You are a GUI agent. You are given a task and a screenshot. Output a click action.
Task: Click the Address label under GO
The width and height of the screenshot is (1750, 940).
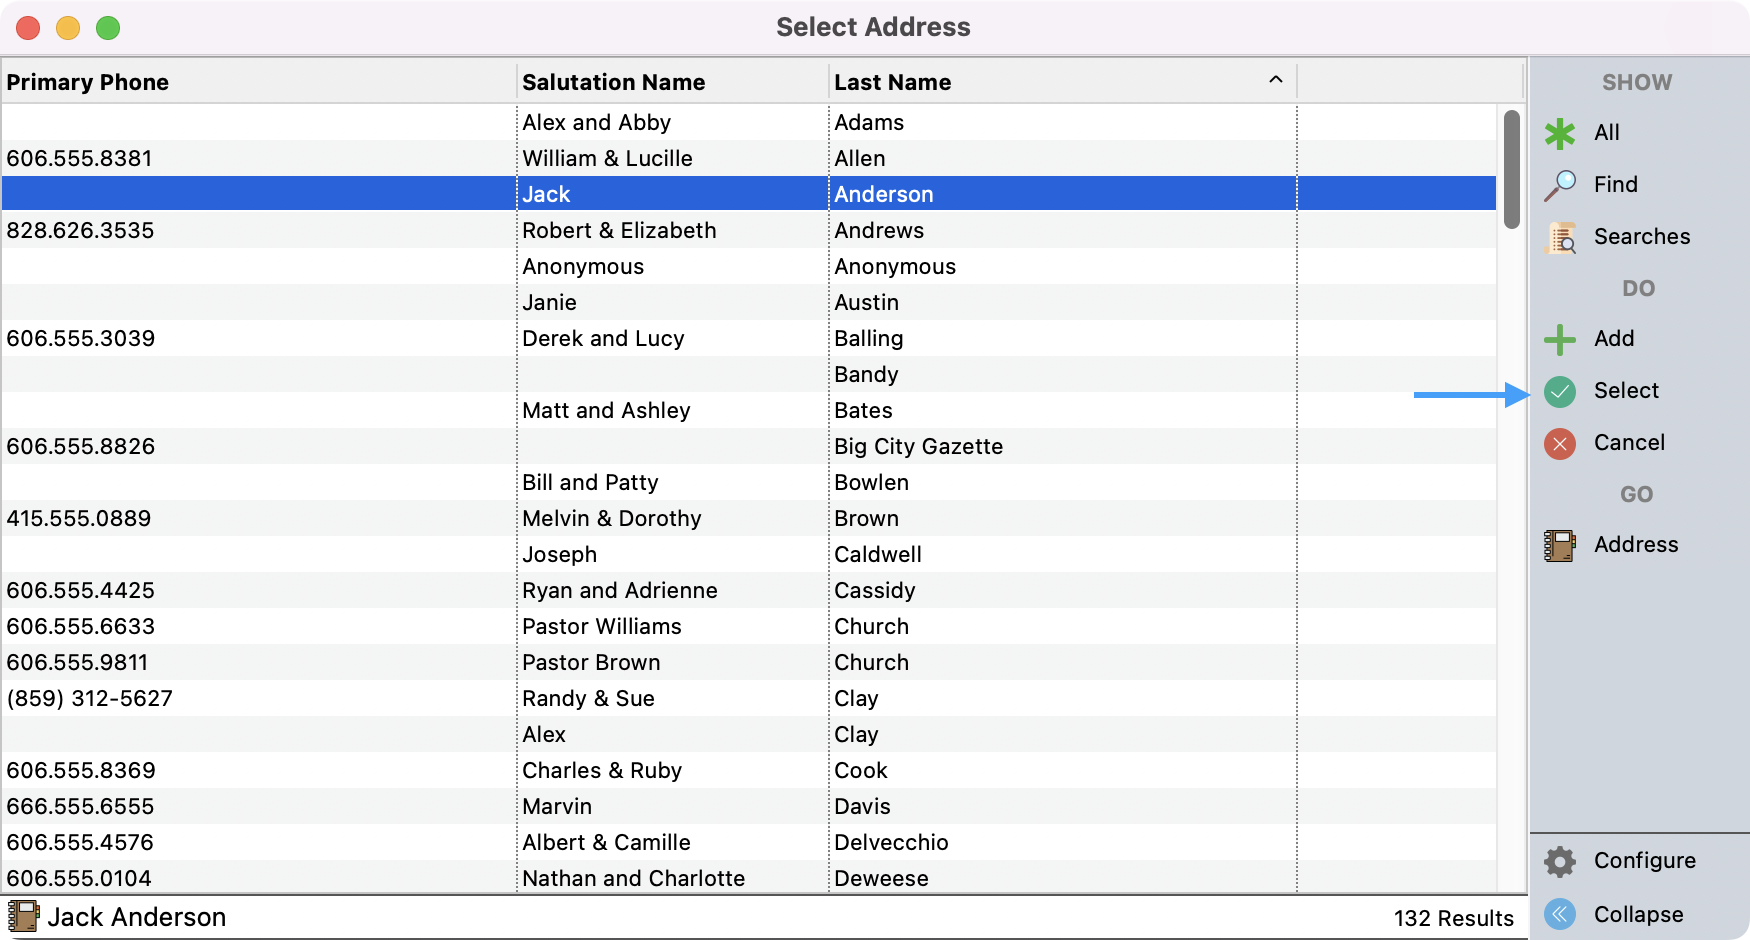click(x=1637, y=545)
